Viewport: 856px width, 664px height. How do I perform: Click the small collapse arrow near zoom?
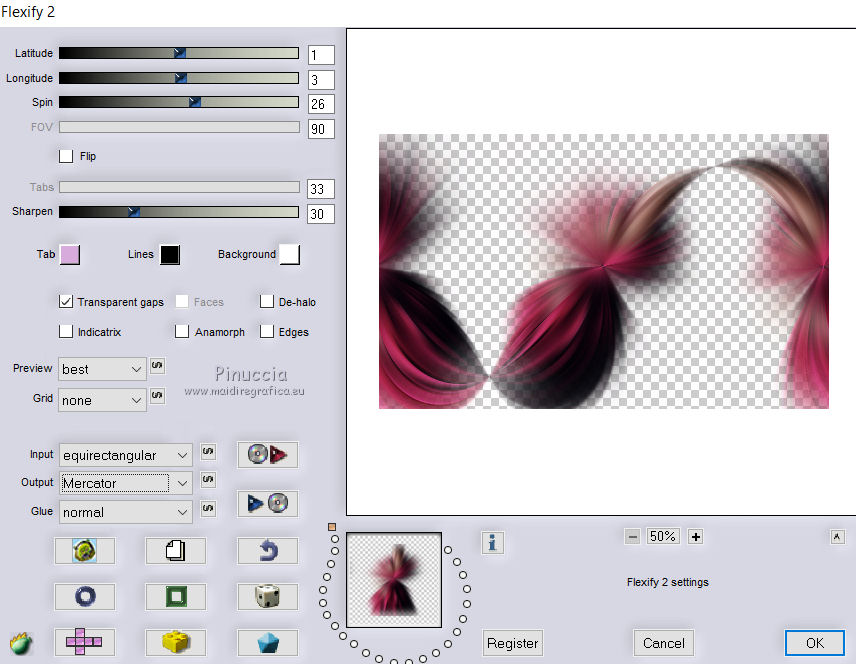tap(837, 537)
